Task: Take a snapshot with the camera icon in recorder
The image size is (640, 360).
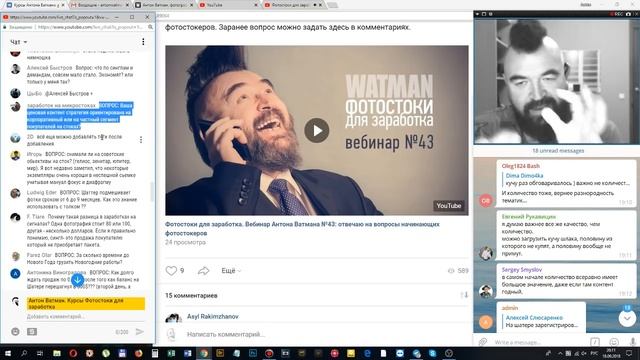Action: [x=628, y=14]
